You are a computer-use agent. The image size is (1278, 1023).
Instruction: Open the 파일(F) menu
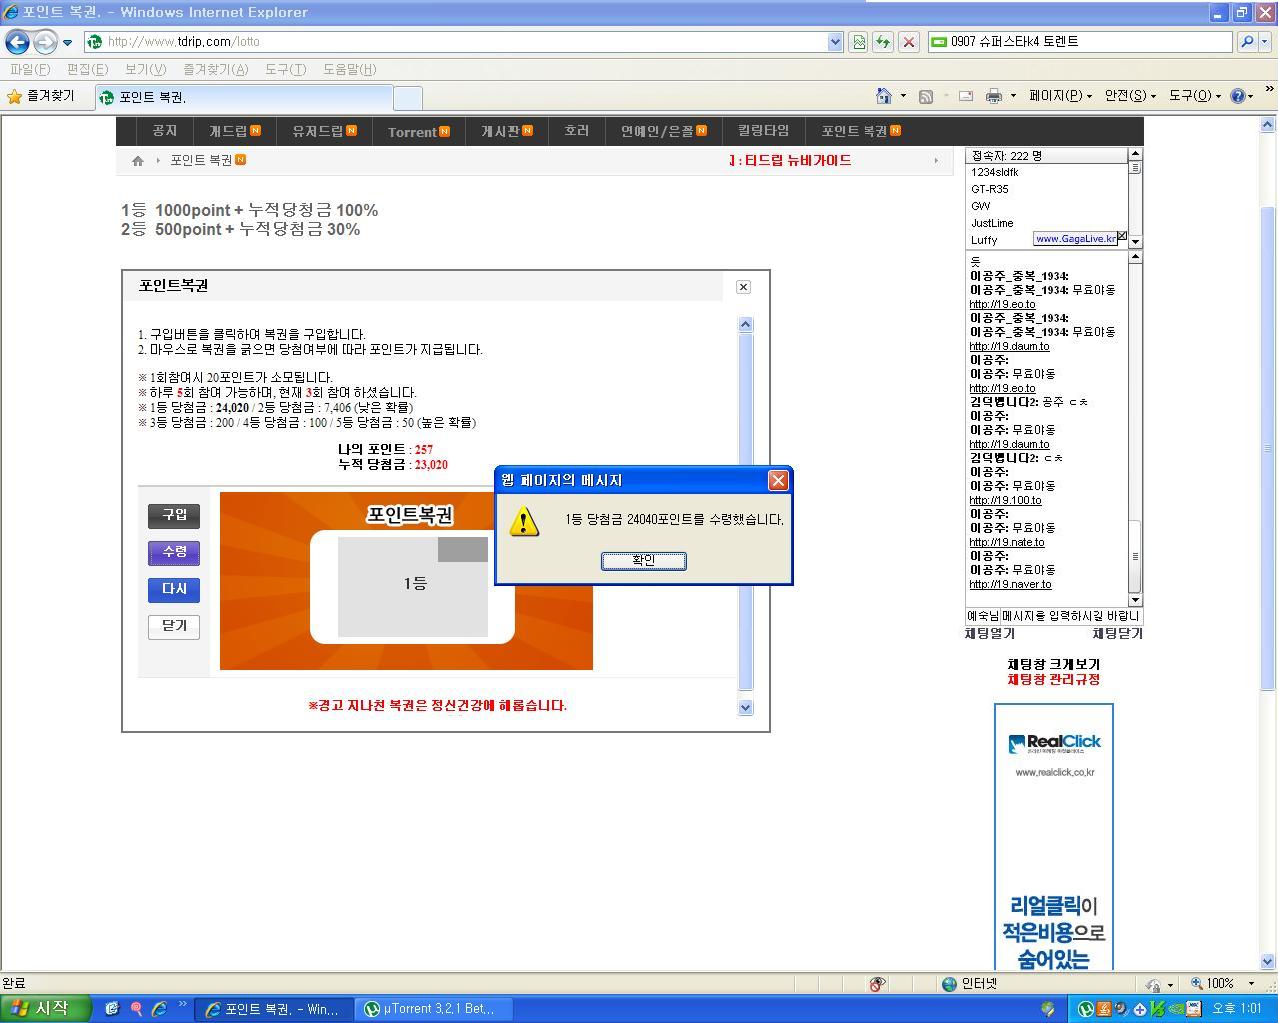30,69
